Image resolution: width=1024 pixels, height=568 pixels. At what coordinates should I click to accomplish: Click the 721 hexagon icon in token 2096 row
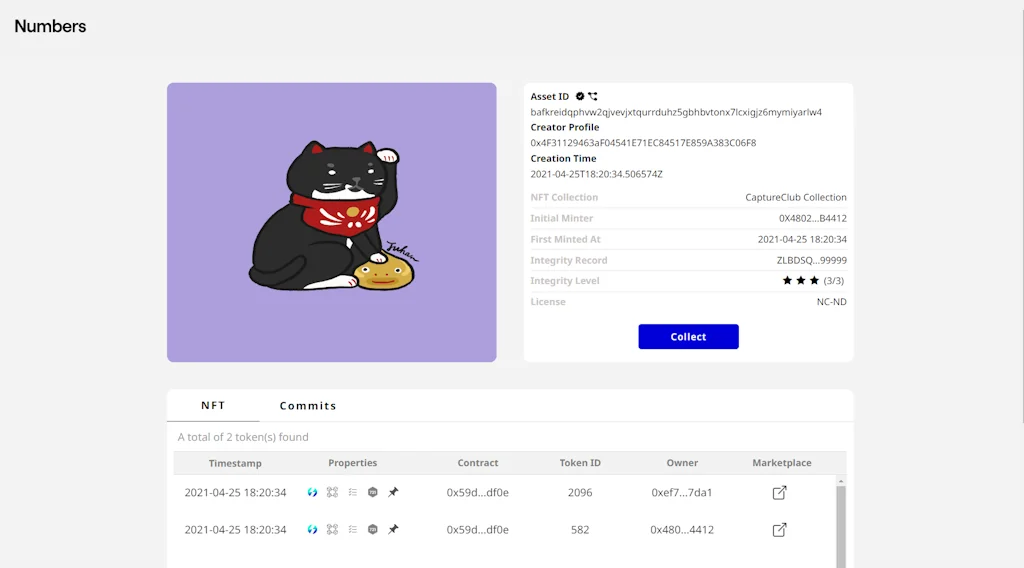[373, 492]
